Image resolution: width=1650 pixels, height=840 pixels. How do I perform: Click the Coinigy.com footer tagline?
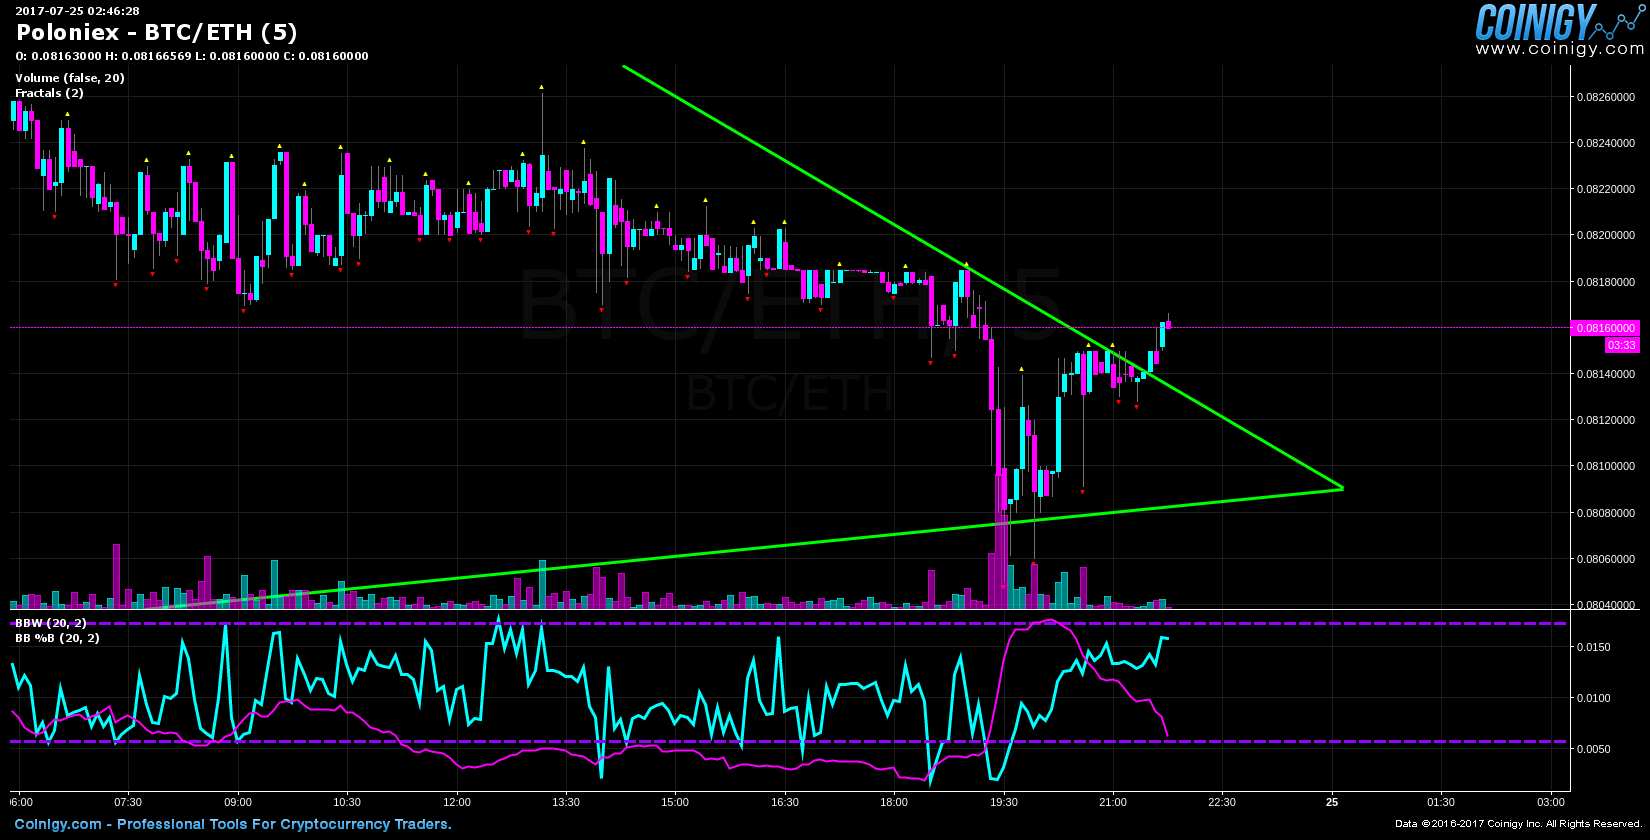point(233,825)
